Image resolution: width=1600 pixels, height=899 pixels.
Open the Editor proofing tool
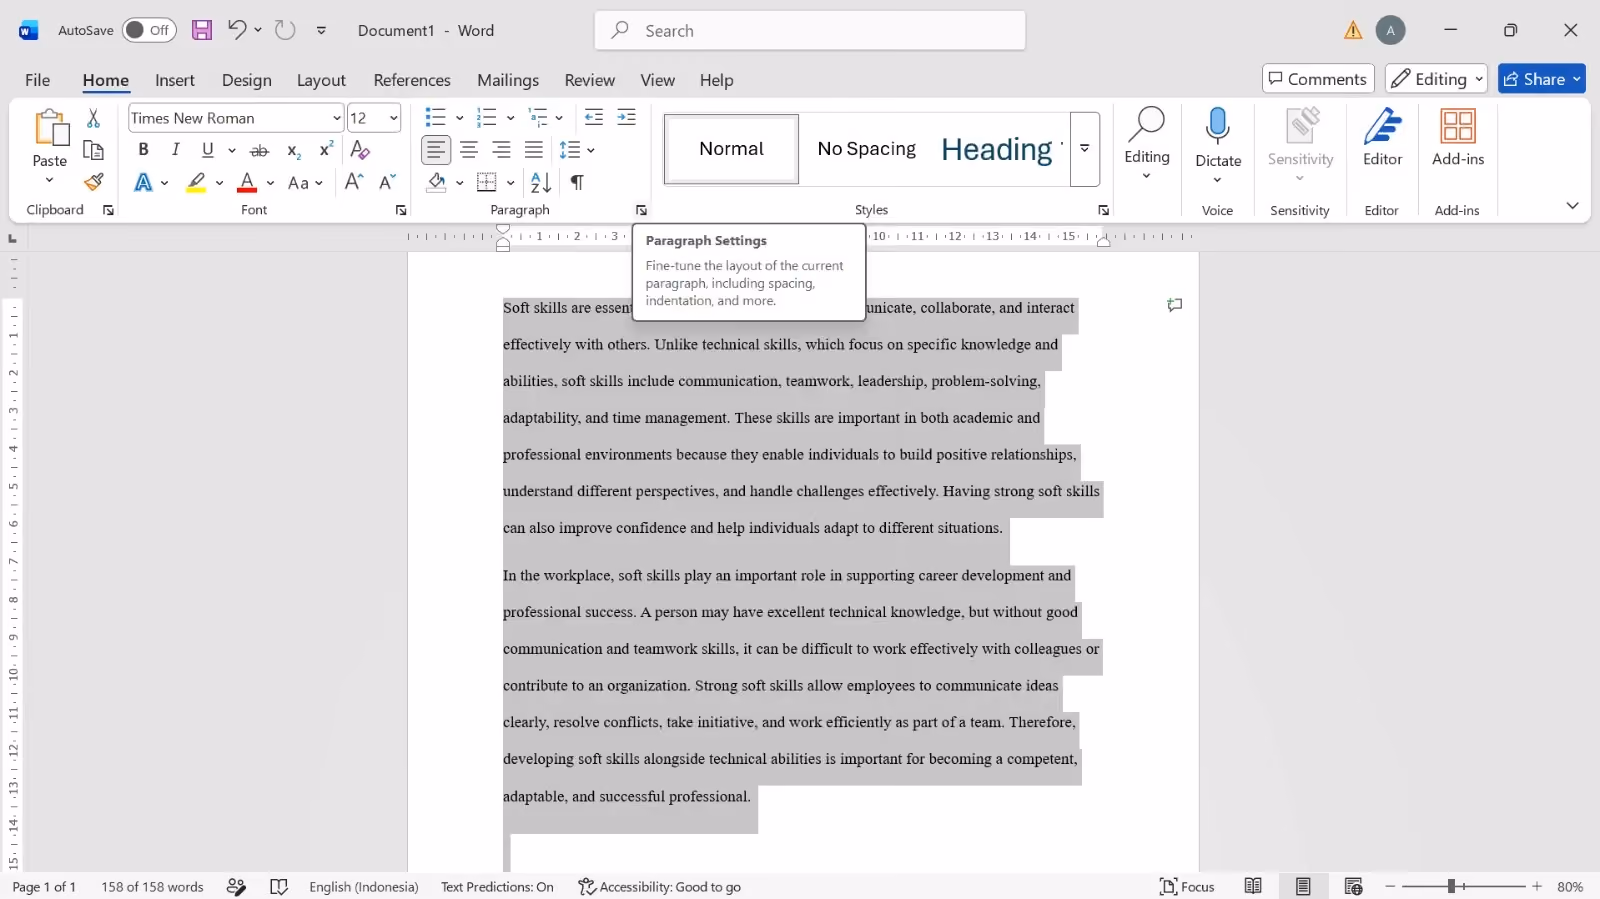(x=1382, y=138)
